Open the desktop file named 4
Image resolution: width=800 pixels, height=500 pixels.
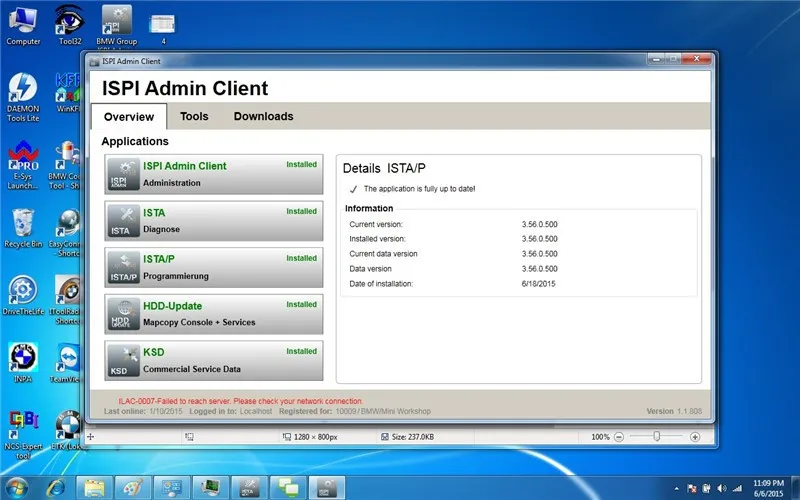pyautogui.click(x=163, y=28)
